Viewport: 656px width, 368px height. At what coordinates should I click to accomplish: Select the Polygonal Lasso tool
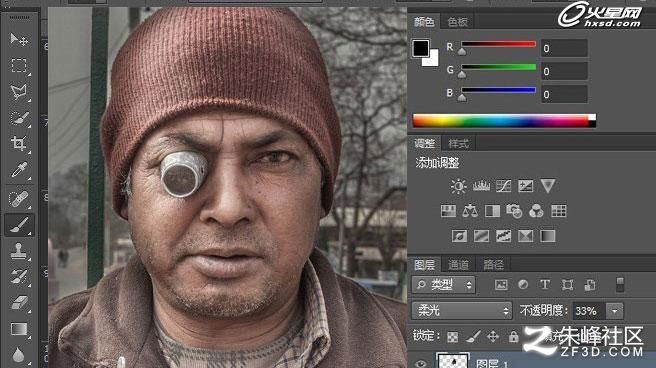point(18,92)
